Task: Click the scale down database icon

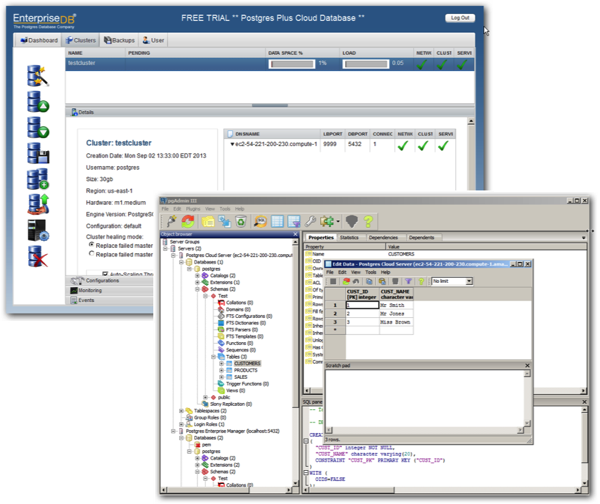Action: point(38,127)
